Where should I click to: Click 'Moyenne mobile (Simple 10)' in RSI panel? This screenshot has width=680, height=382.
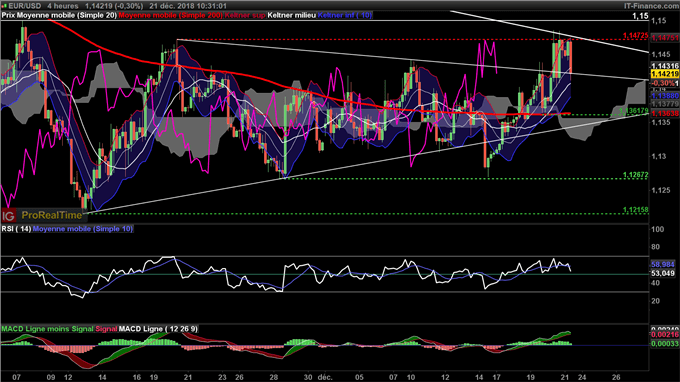82,229
